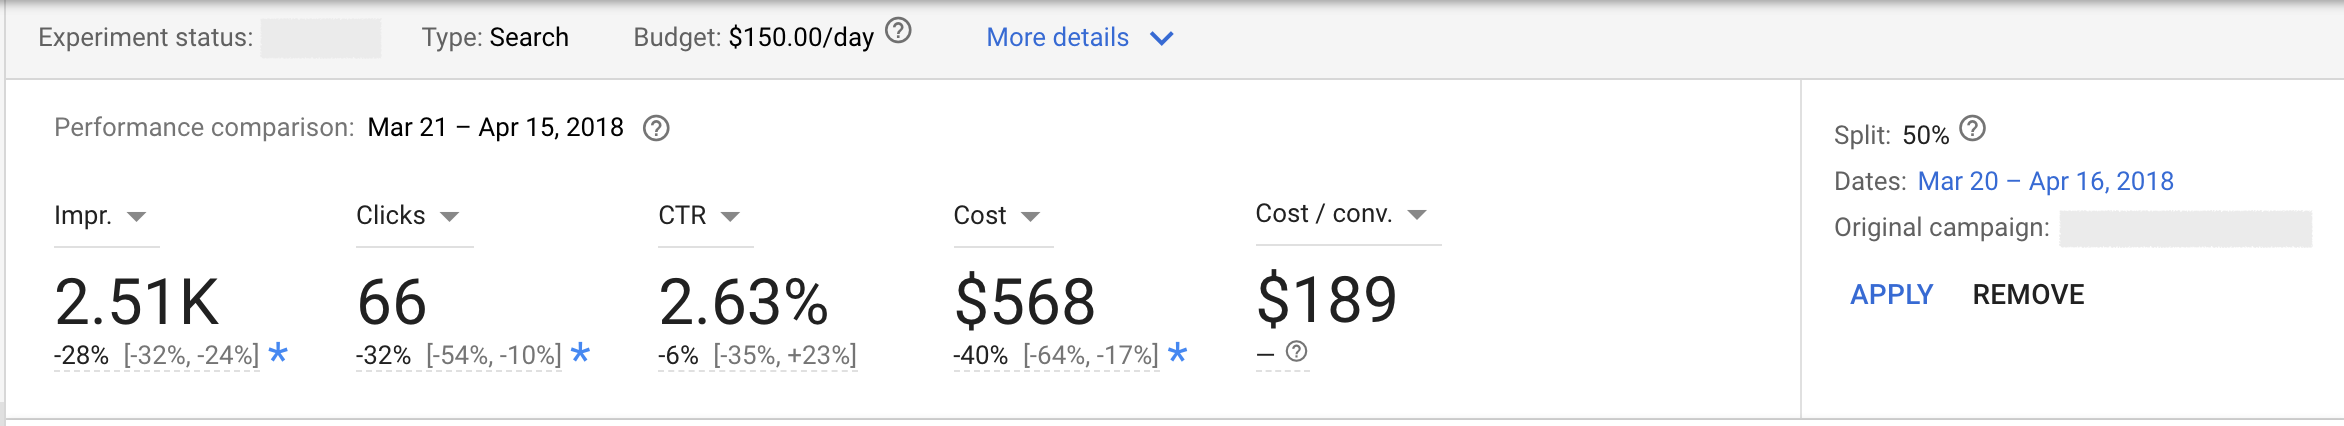Click the help icon under Cost / conv. value
The width and height of the screenshot is (2344, 426).
[1296, 352]
